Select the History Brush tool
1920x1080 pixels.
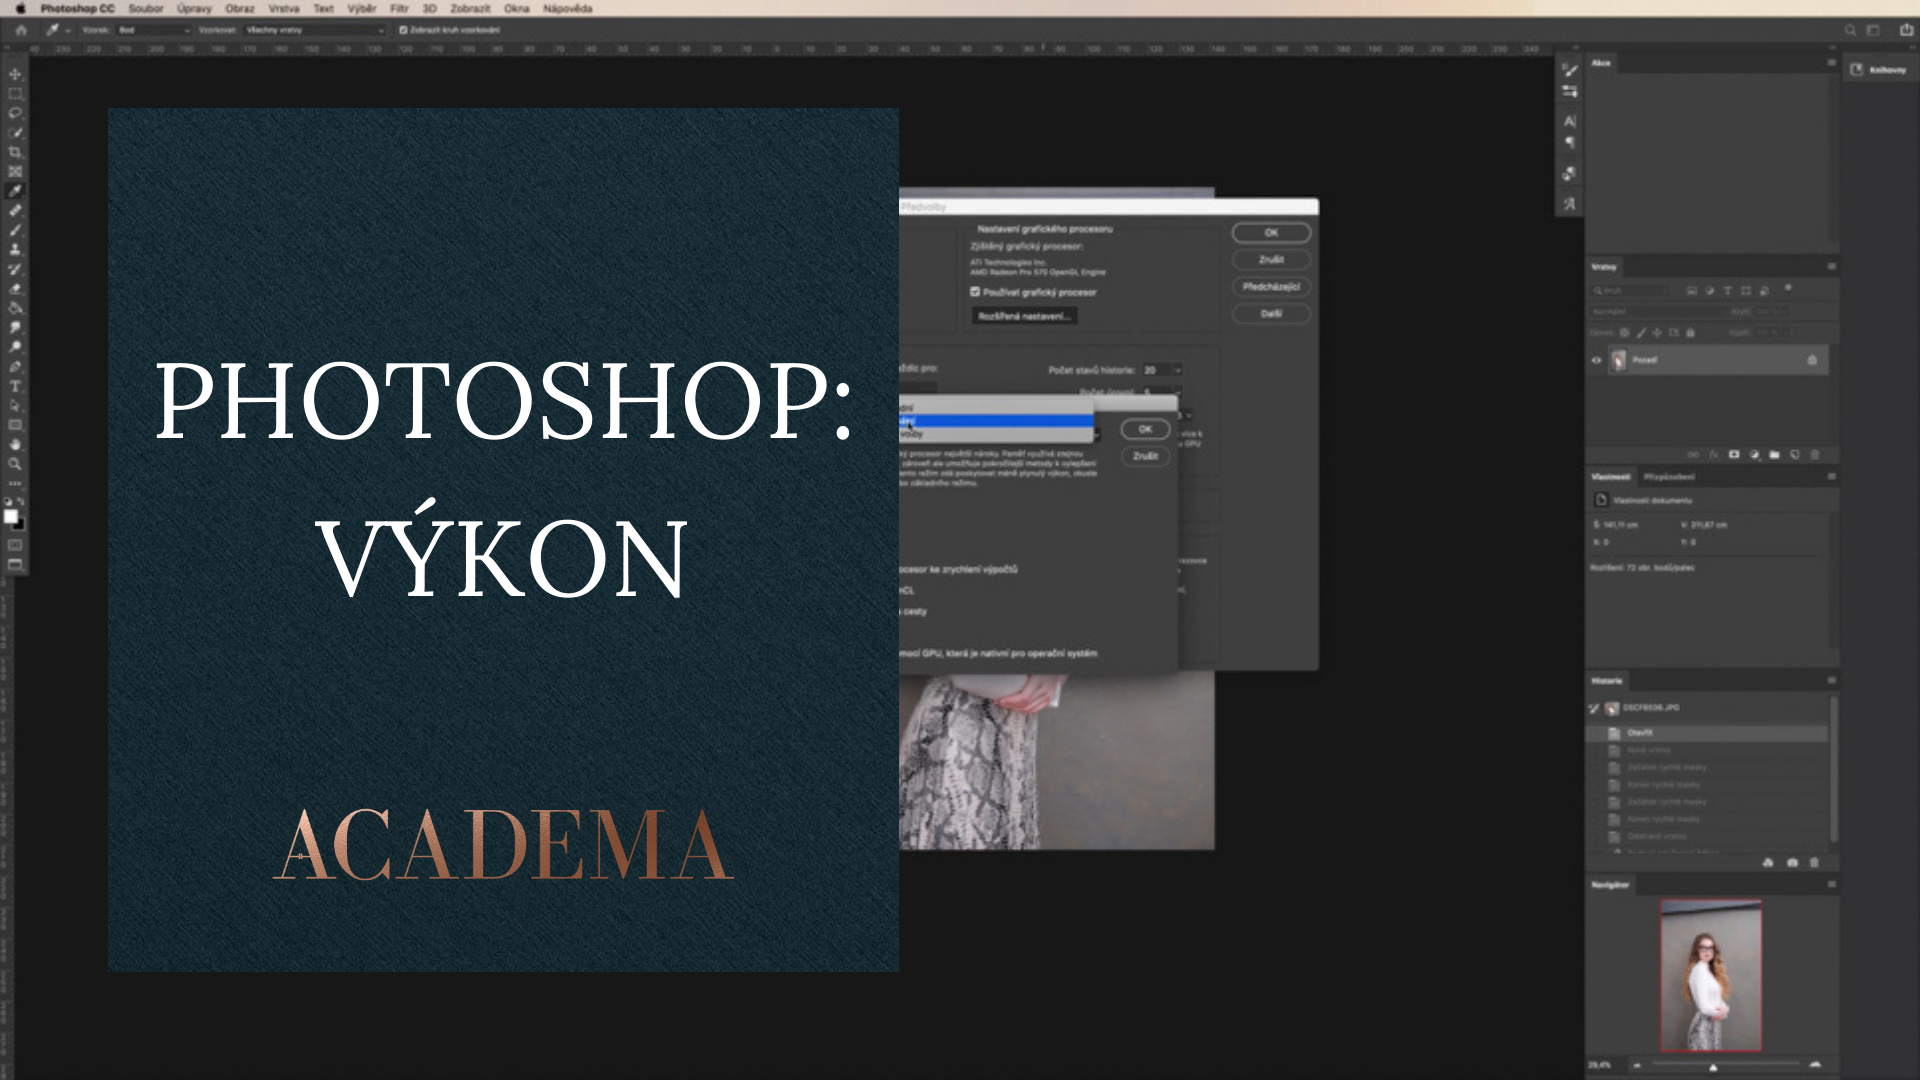pos(15,269)
